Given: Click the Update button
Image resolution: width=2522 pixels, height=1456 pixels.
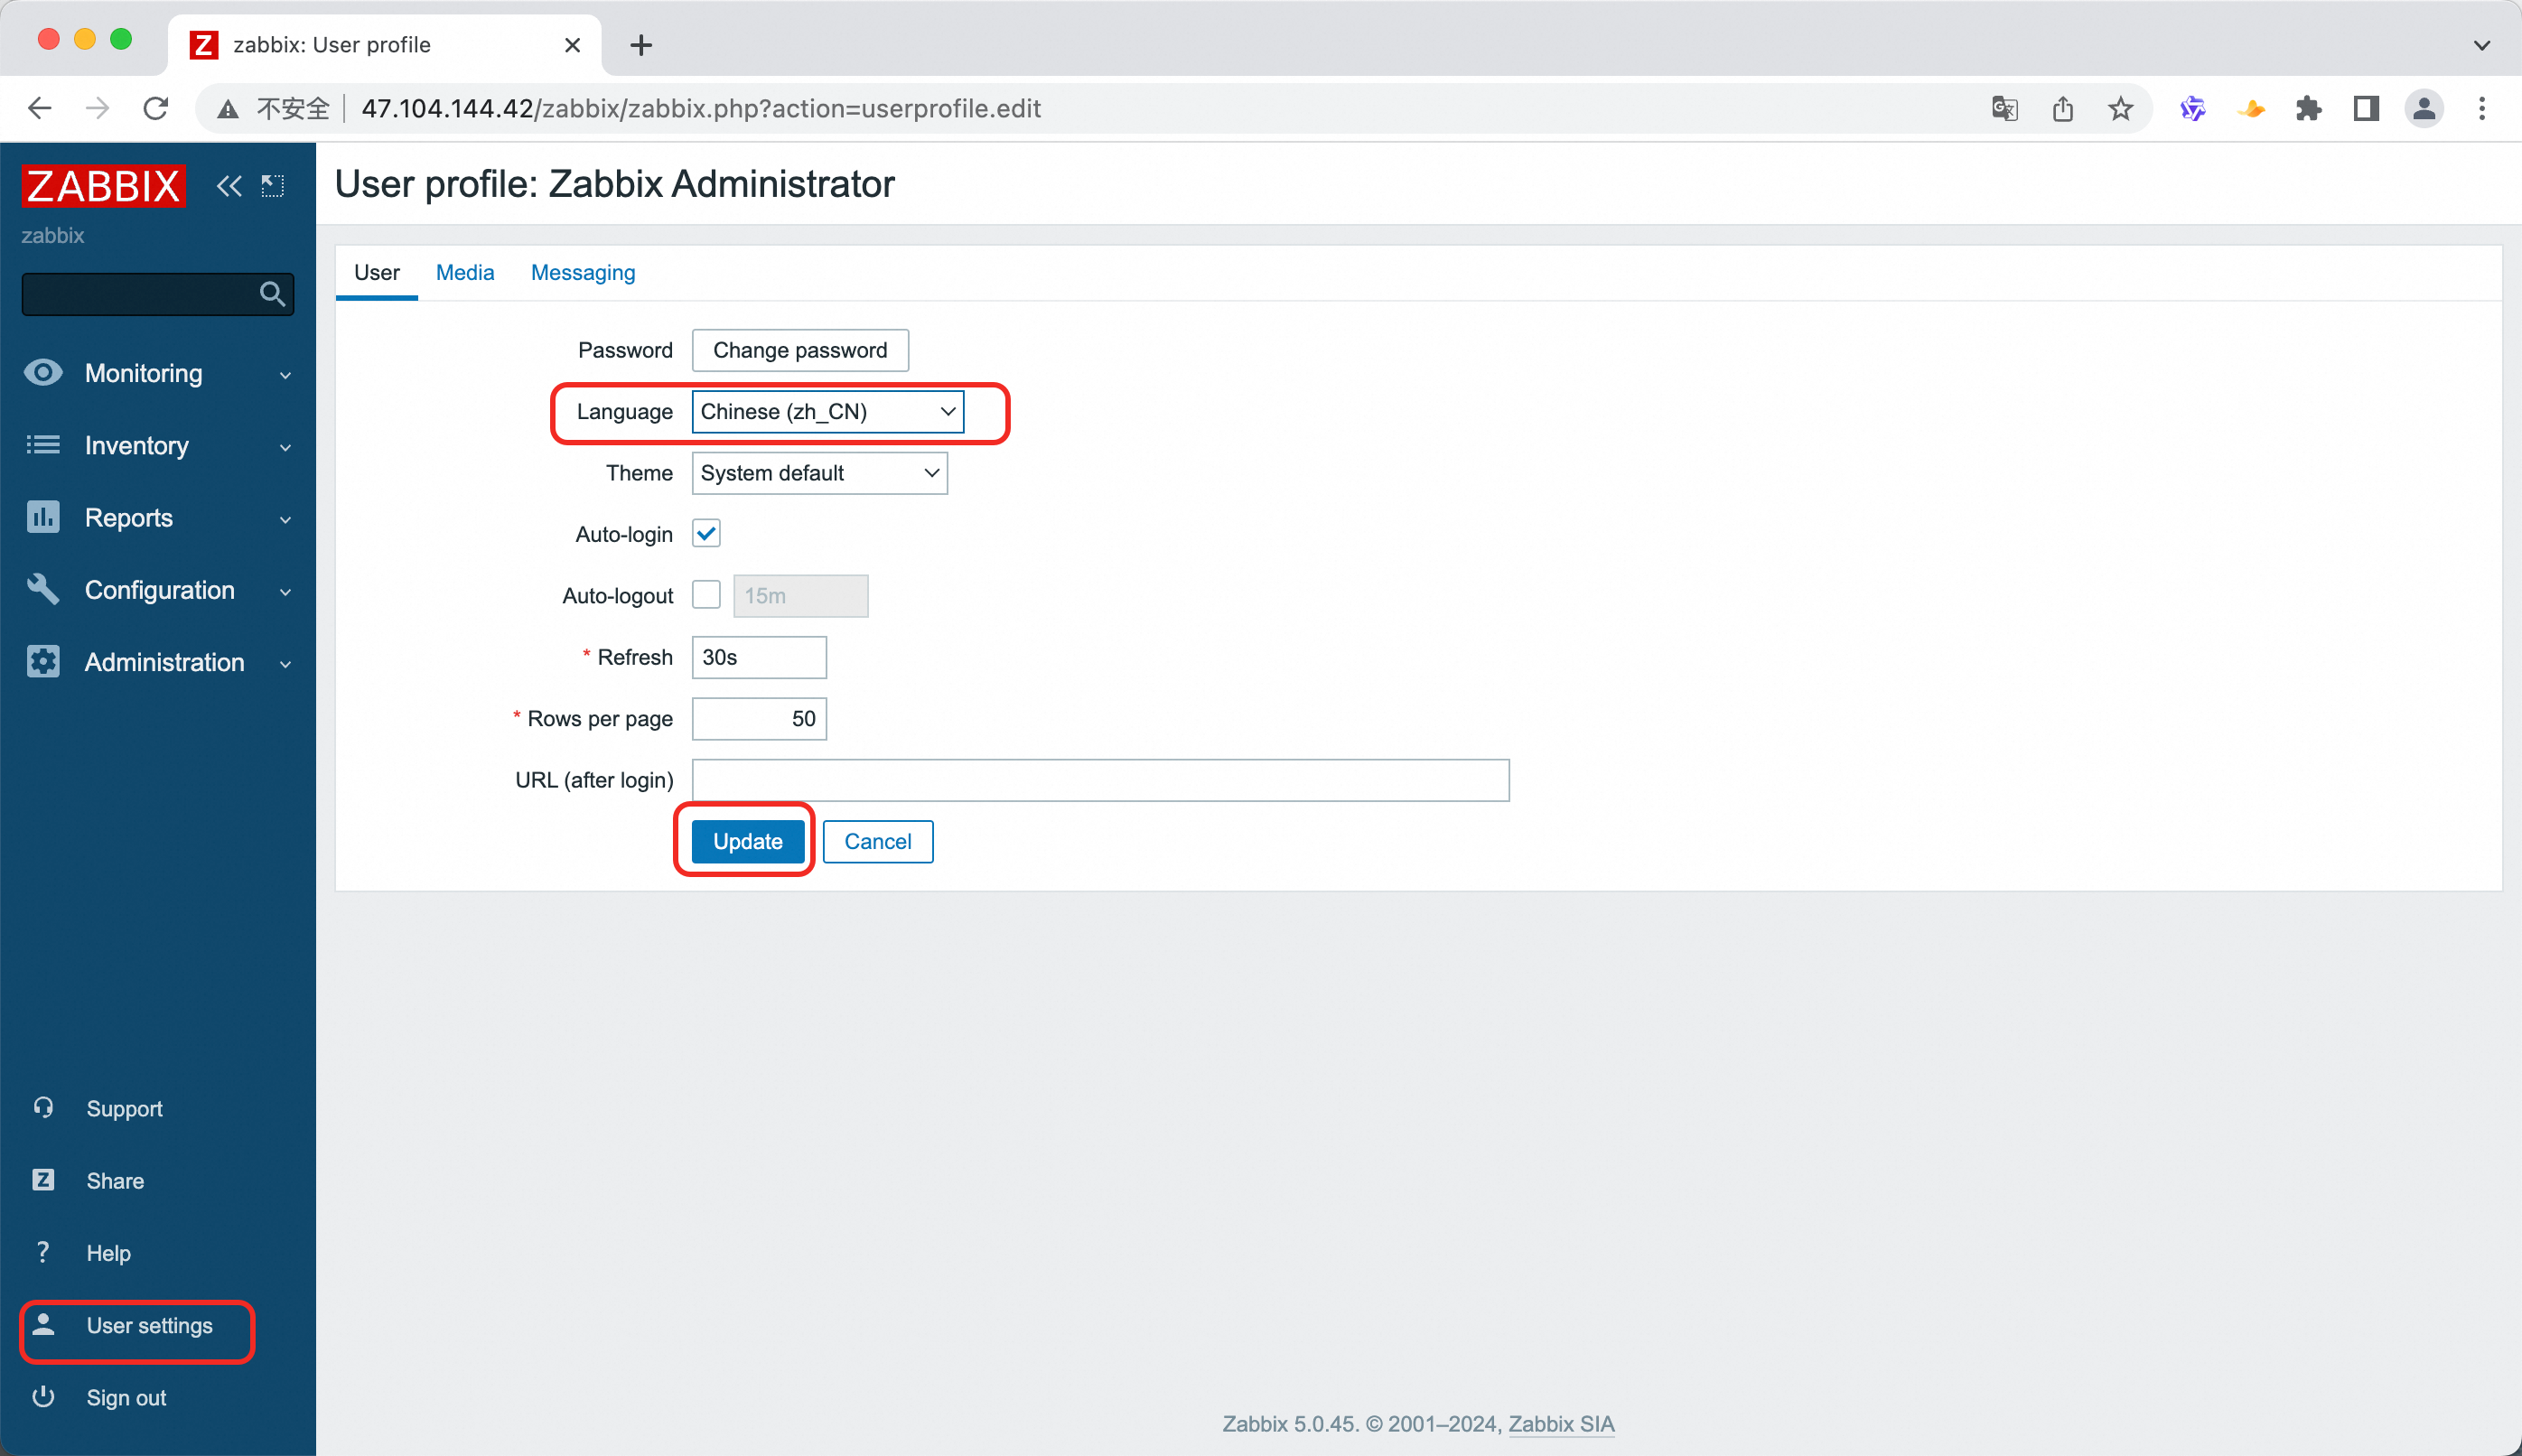Looking at the screenshot, I should (747, 841).
